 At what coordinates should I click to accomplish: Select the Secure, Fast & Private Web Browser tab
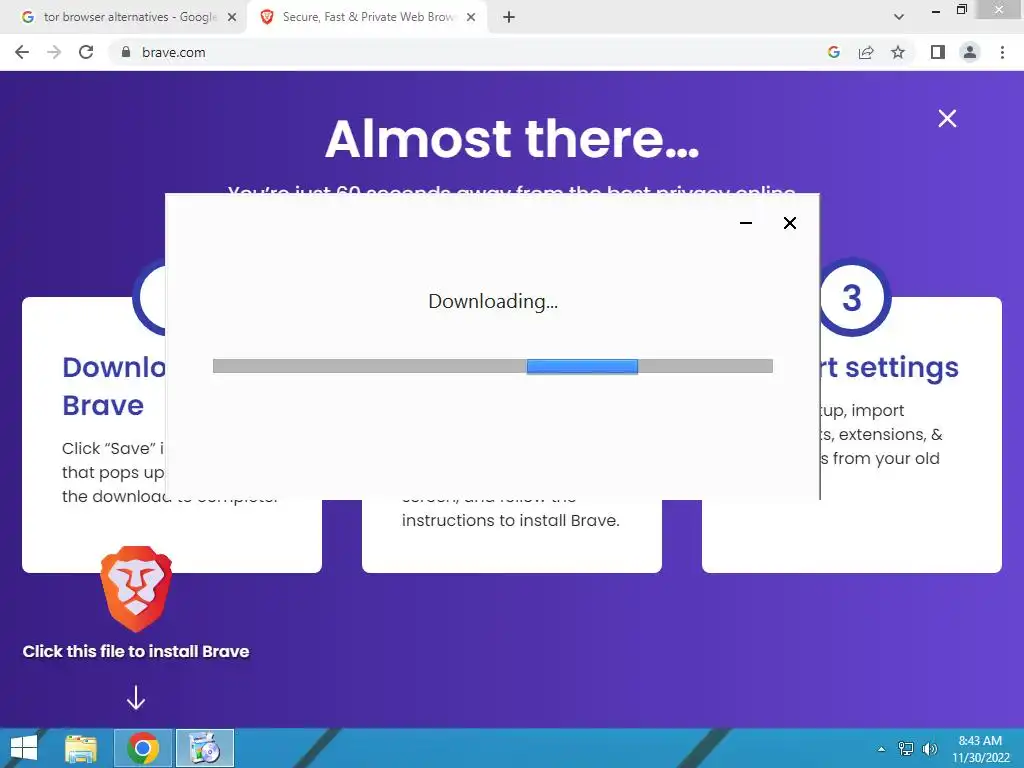pyautogui.click(x=368, y=17)
